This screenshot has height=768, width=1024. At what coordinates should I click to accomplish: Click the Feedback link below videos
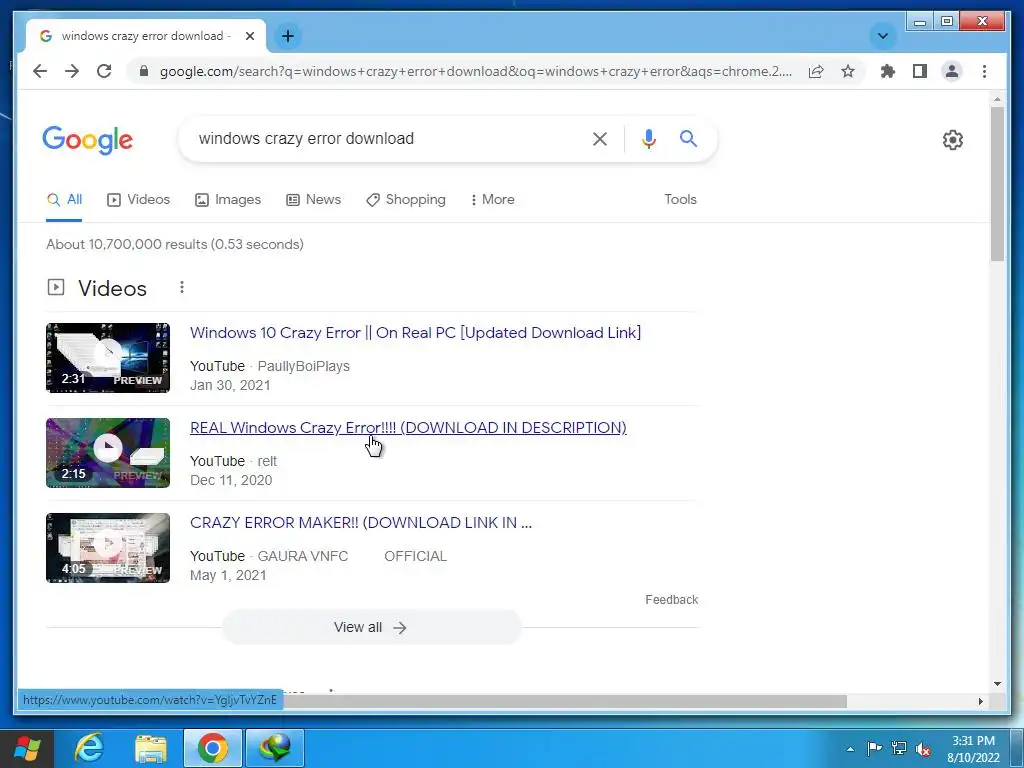pos(671,600)
